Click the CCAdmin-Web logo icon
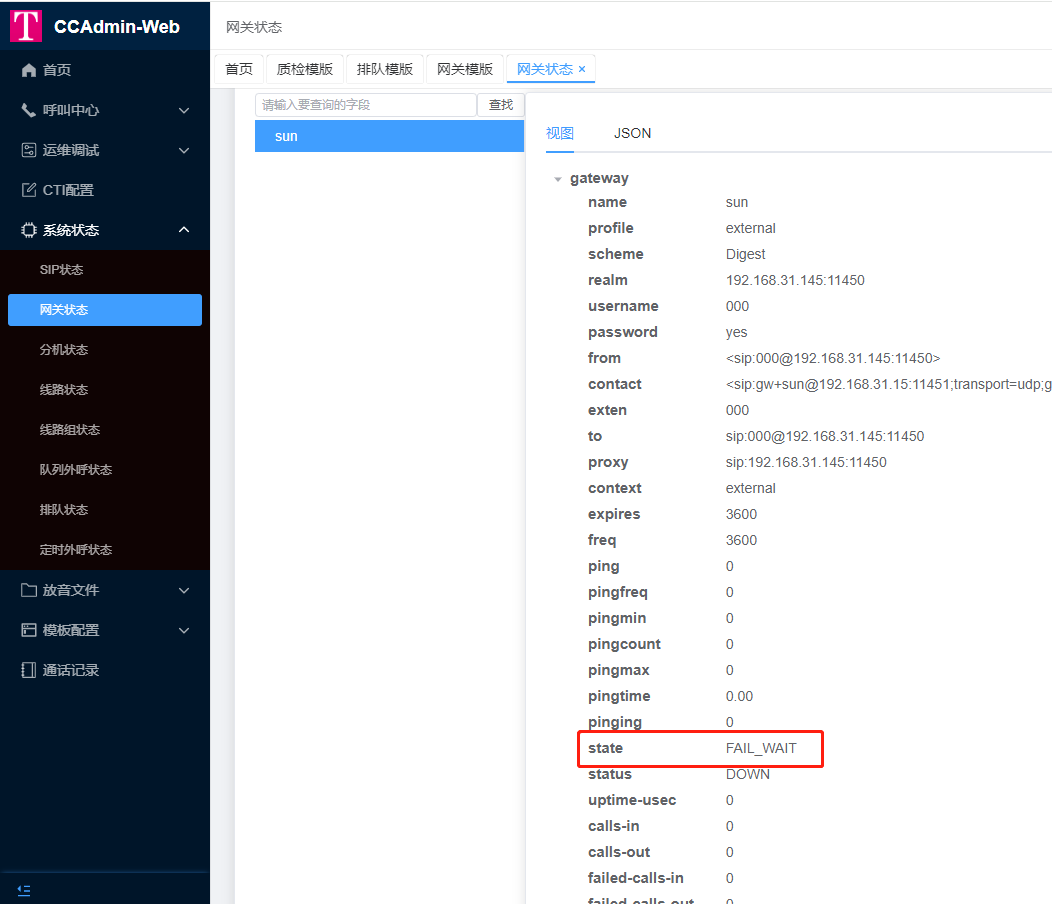 pos(26,26)
